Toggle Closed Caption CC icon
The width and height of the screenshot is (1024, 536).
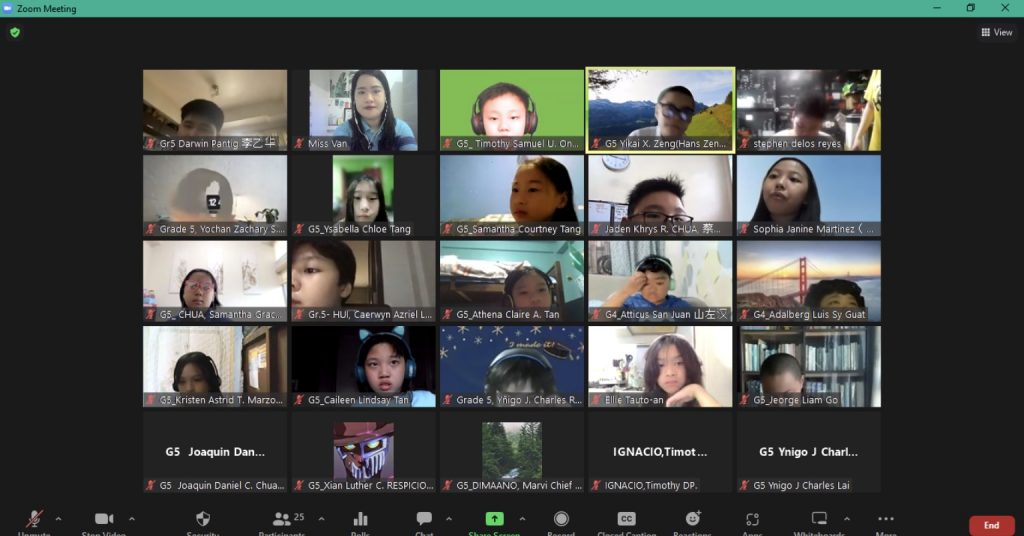(x=626, y=519)
